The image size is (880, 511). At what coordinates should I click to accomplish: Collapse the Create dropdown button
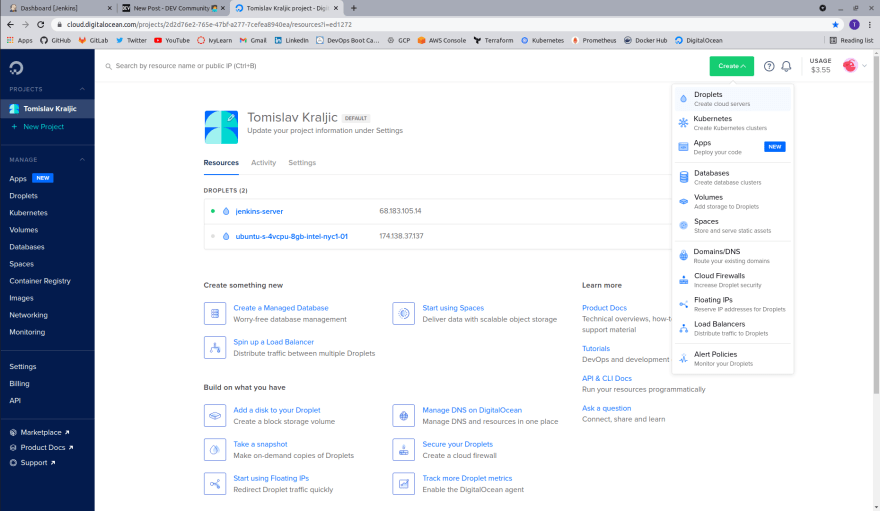tap(731, 66)
